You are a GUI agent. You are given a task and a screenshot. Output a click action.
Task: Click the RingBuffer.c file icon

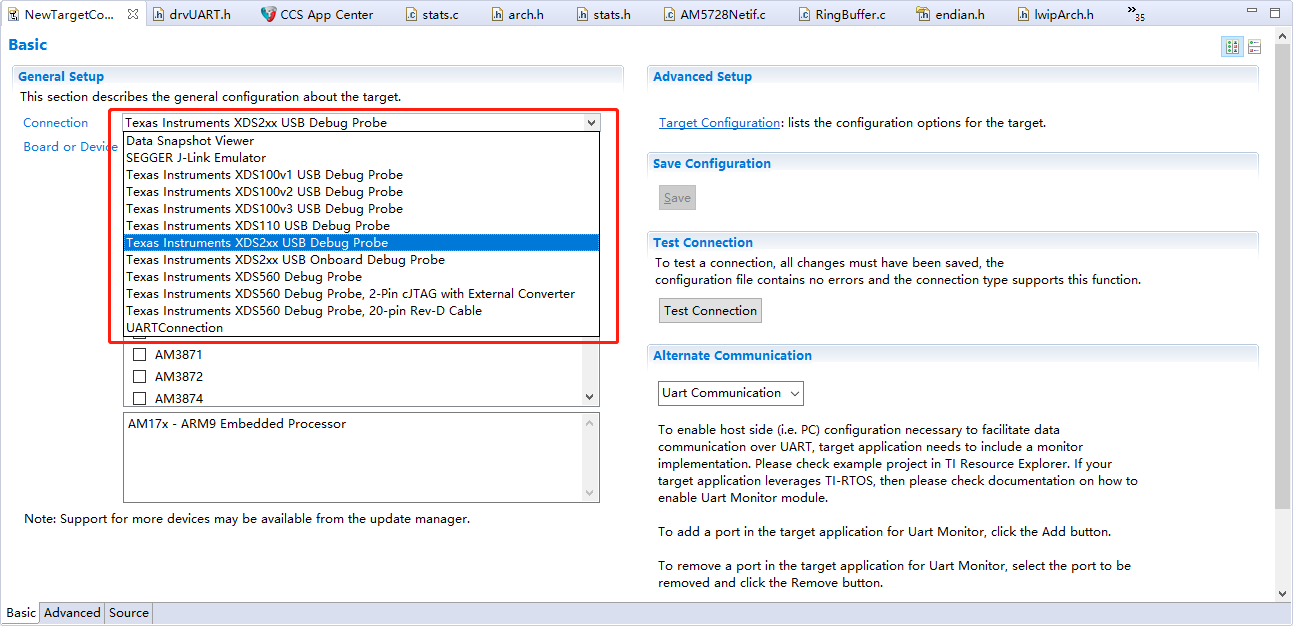[804, 15]
